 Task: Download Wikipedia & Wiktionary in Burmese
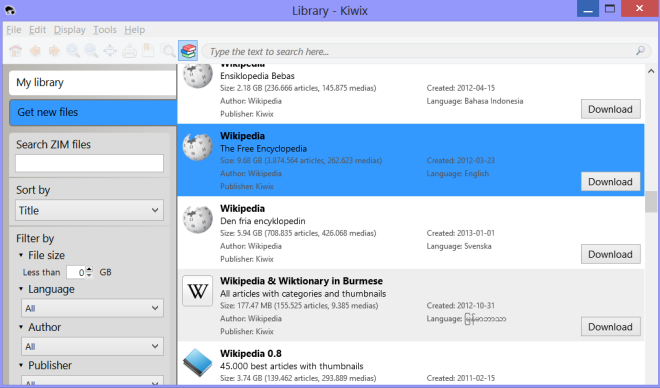click(x=610, y=327)
